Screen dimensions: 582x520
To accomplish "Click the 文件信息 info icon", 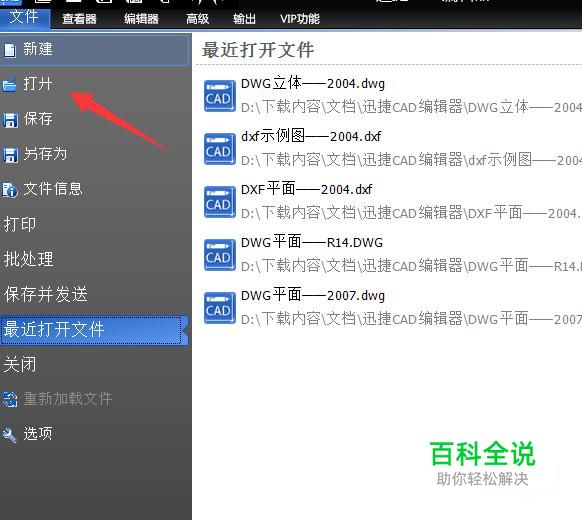I will click(10, 190).
